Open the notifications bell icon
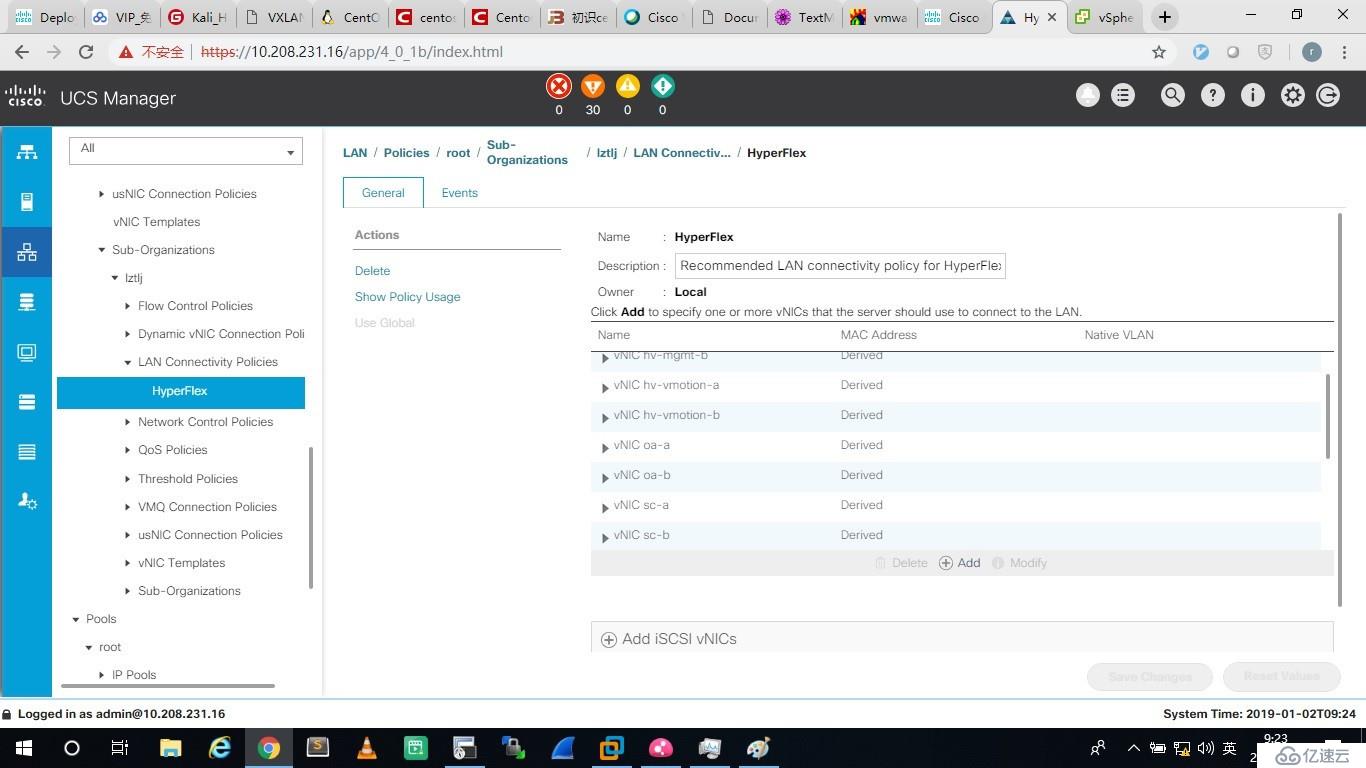This screenshot has width=1366, height=768. [x=1087, y=95]
